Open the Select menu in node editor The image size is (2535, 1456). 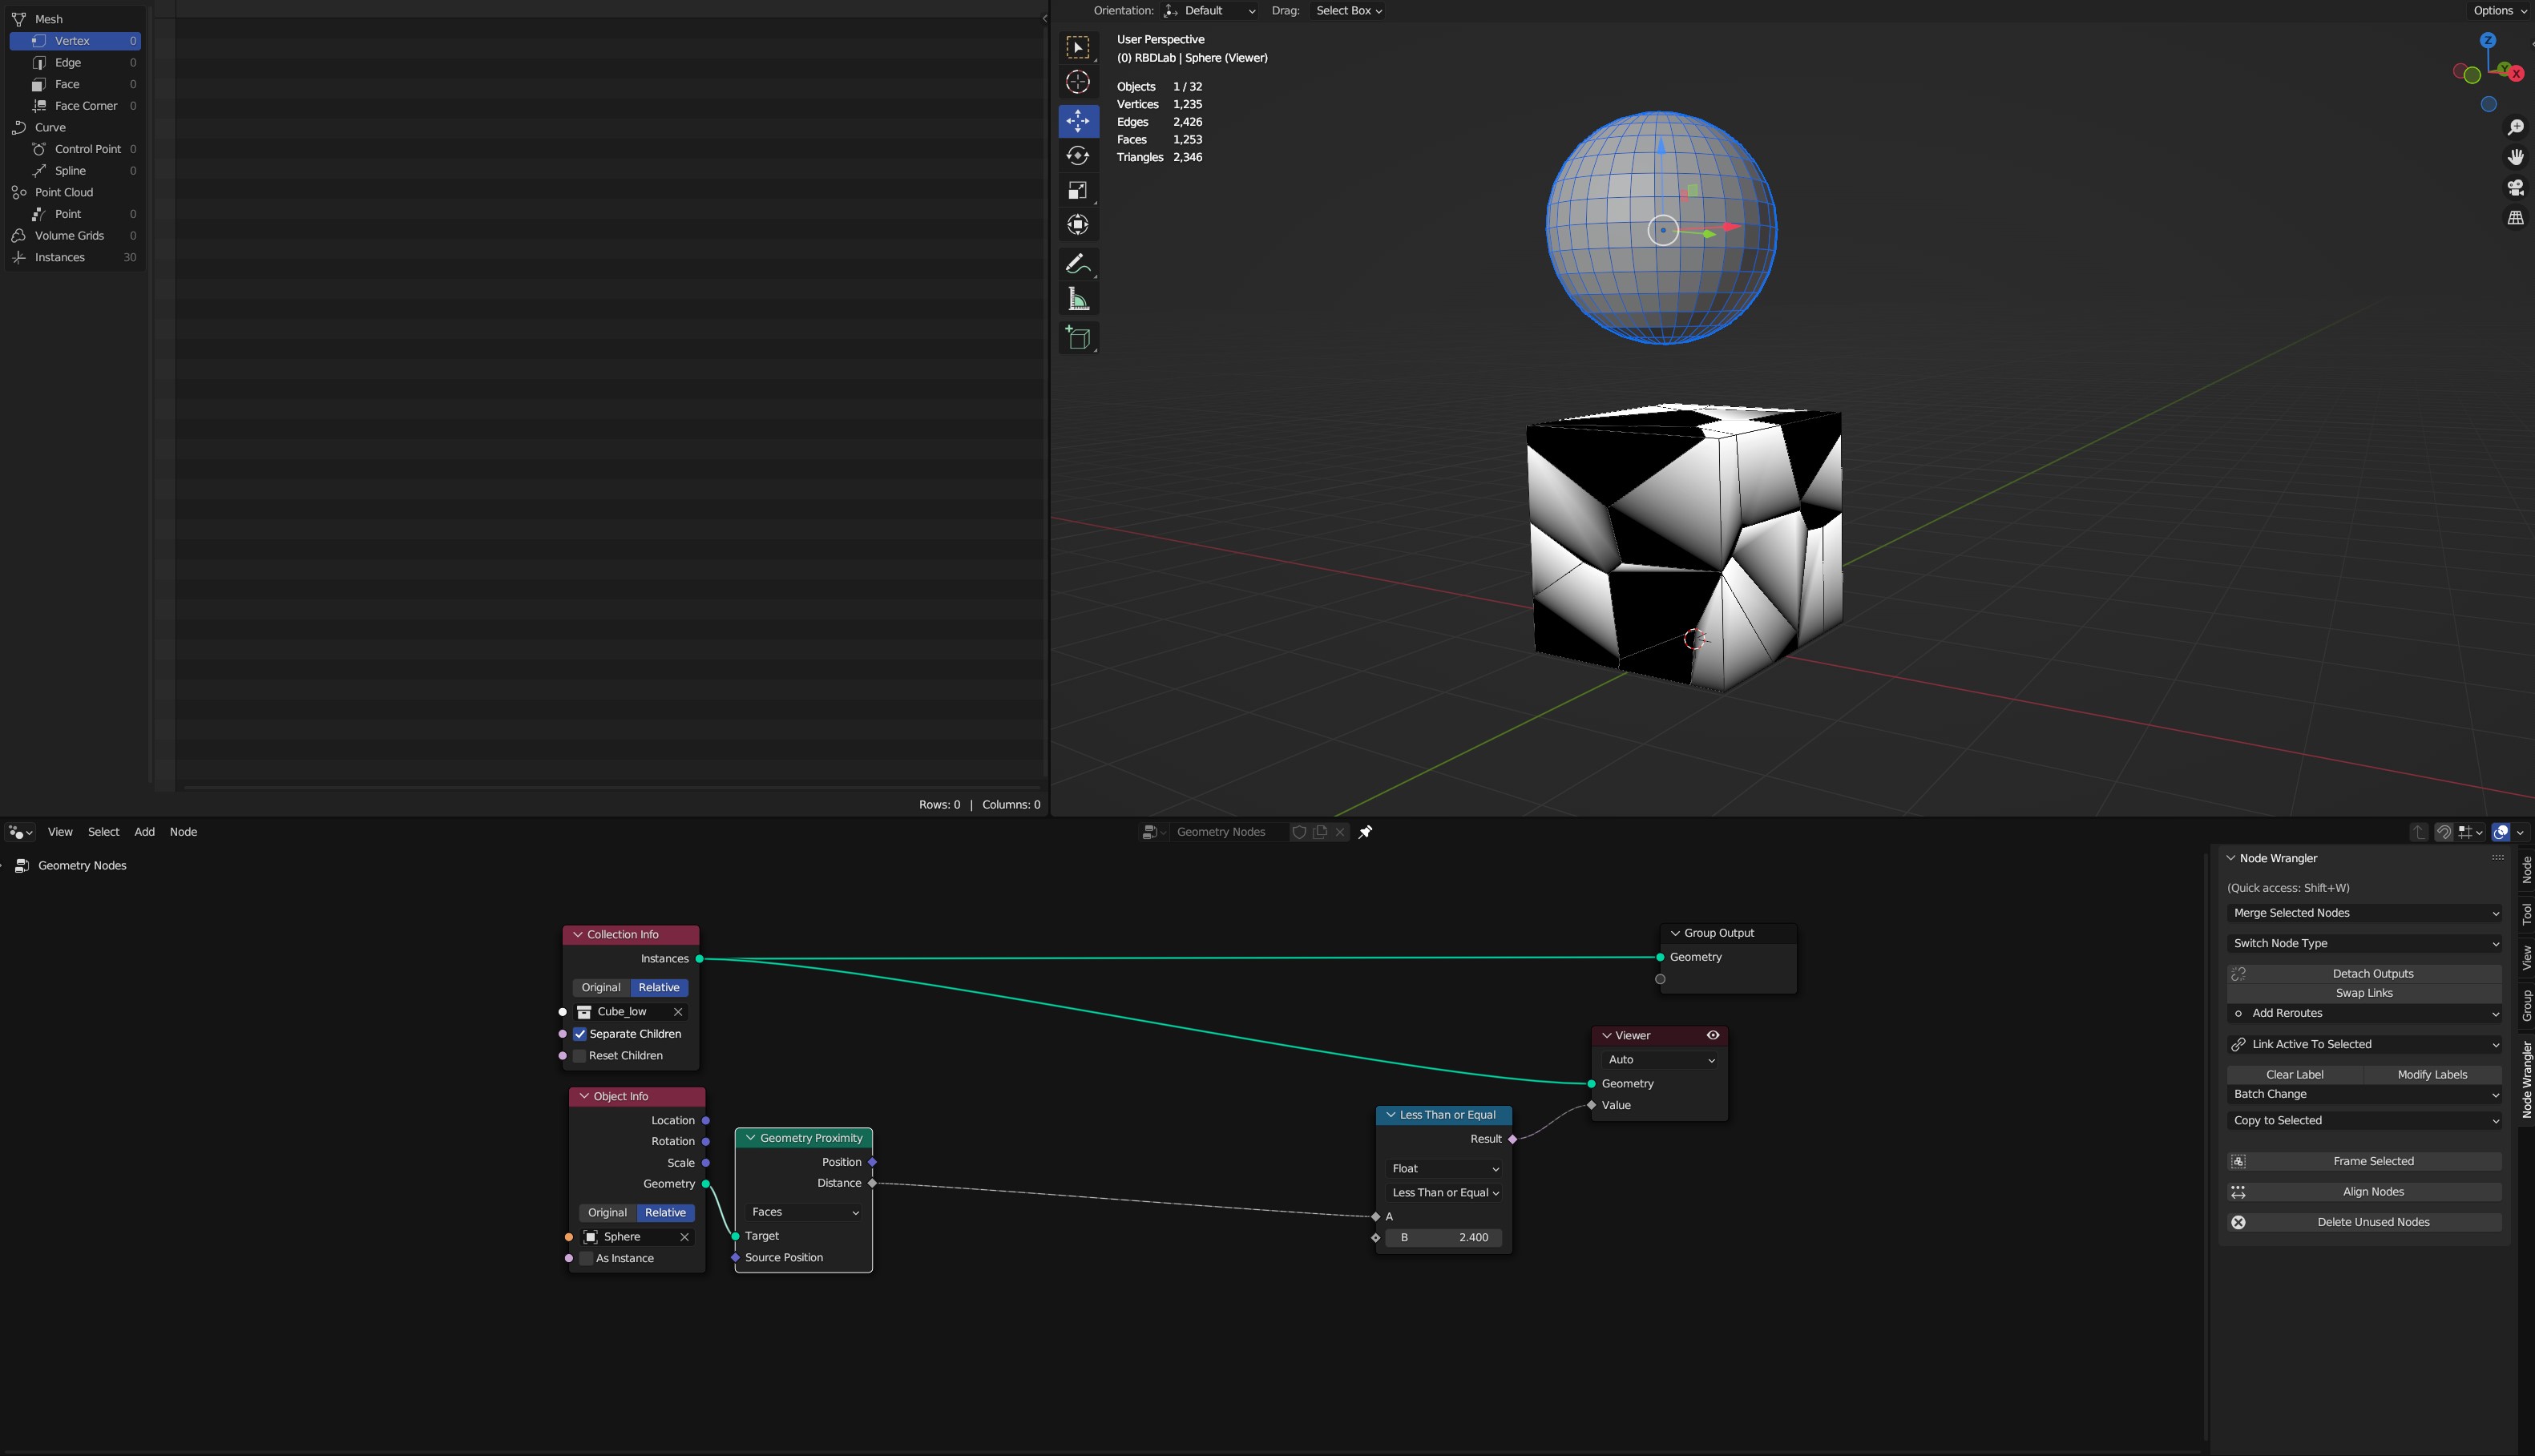103,832
